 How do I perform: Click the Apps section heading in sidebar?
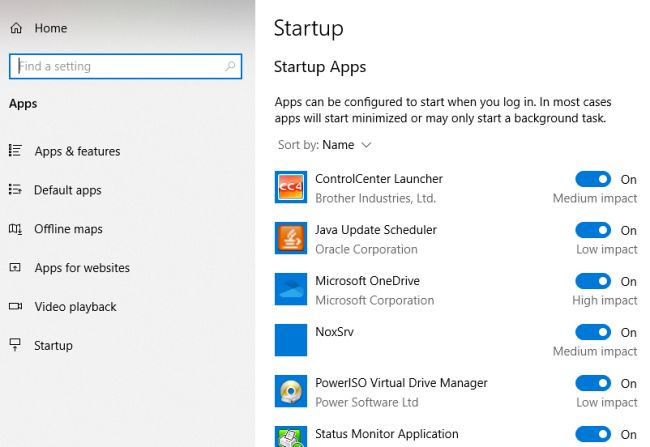pos(23,104)
